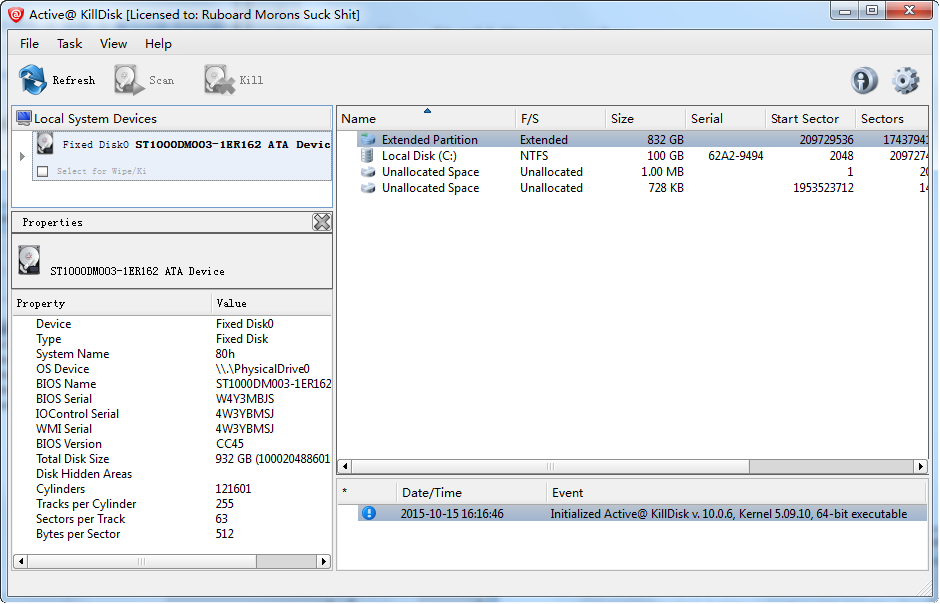Screen dimensions: 940x604
Task: Open the Help menu
Action: 158,44
